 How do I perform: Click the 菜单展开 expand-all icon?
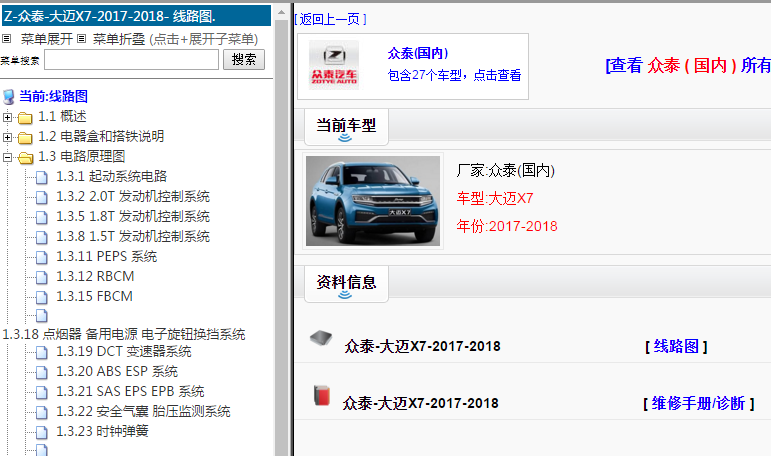point(6,38)
